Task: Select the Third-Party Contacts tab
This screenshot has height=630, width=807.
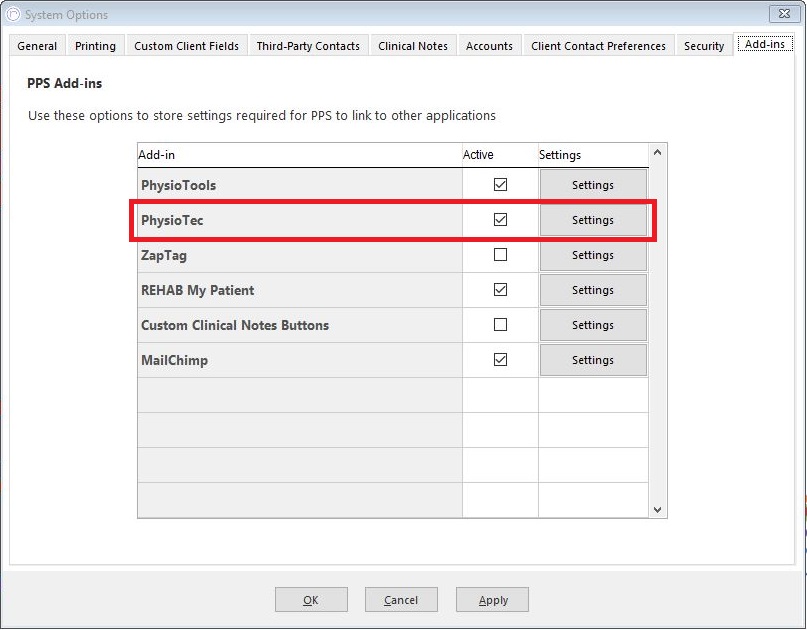Action: point(308,46)
